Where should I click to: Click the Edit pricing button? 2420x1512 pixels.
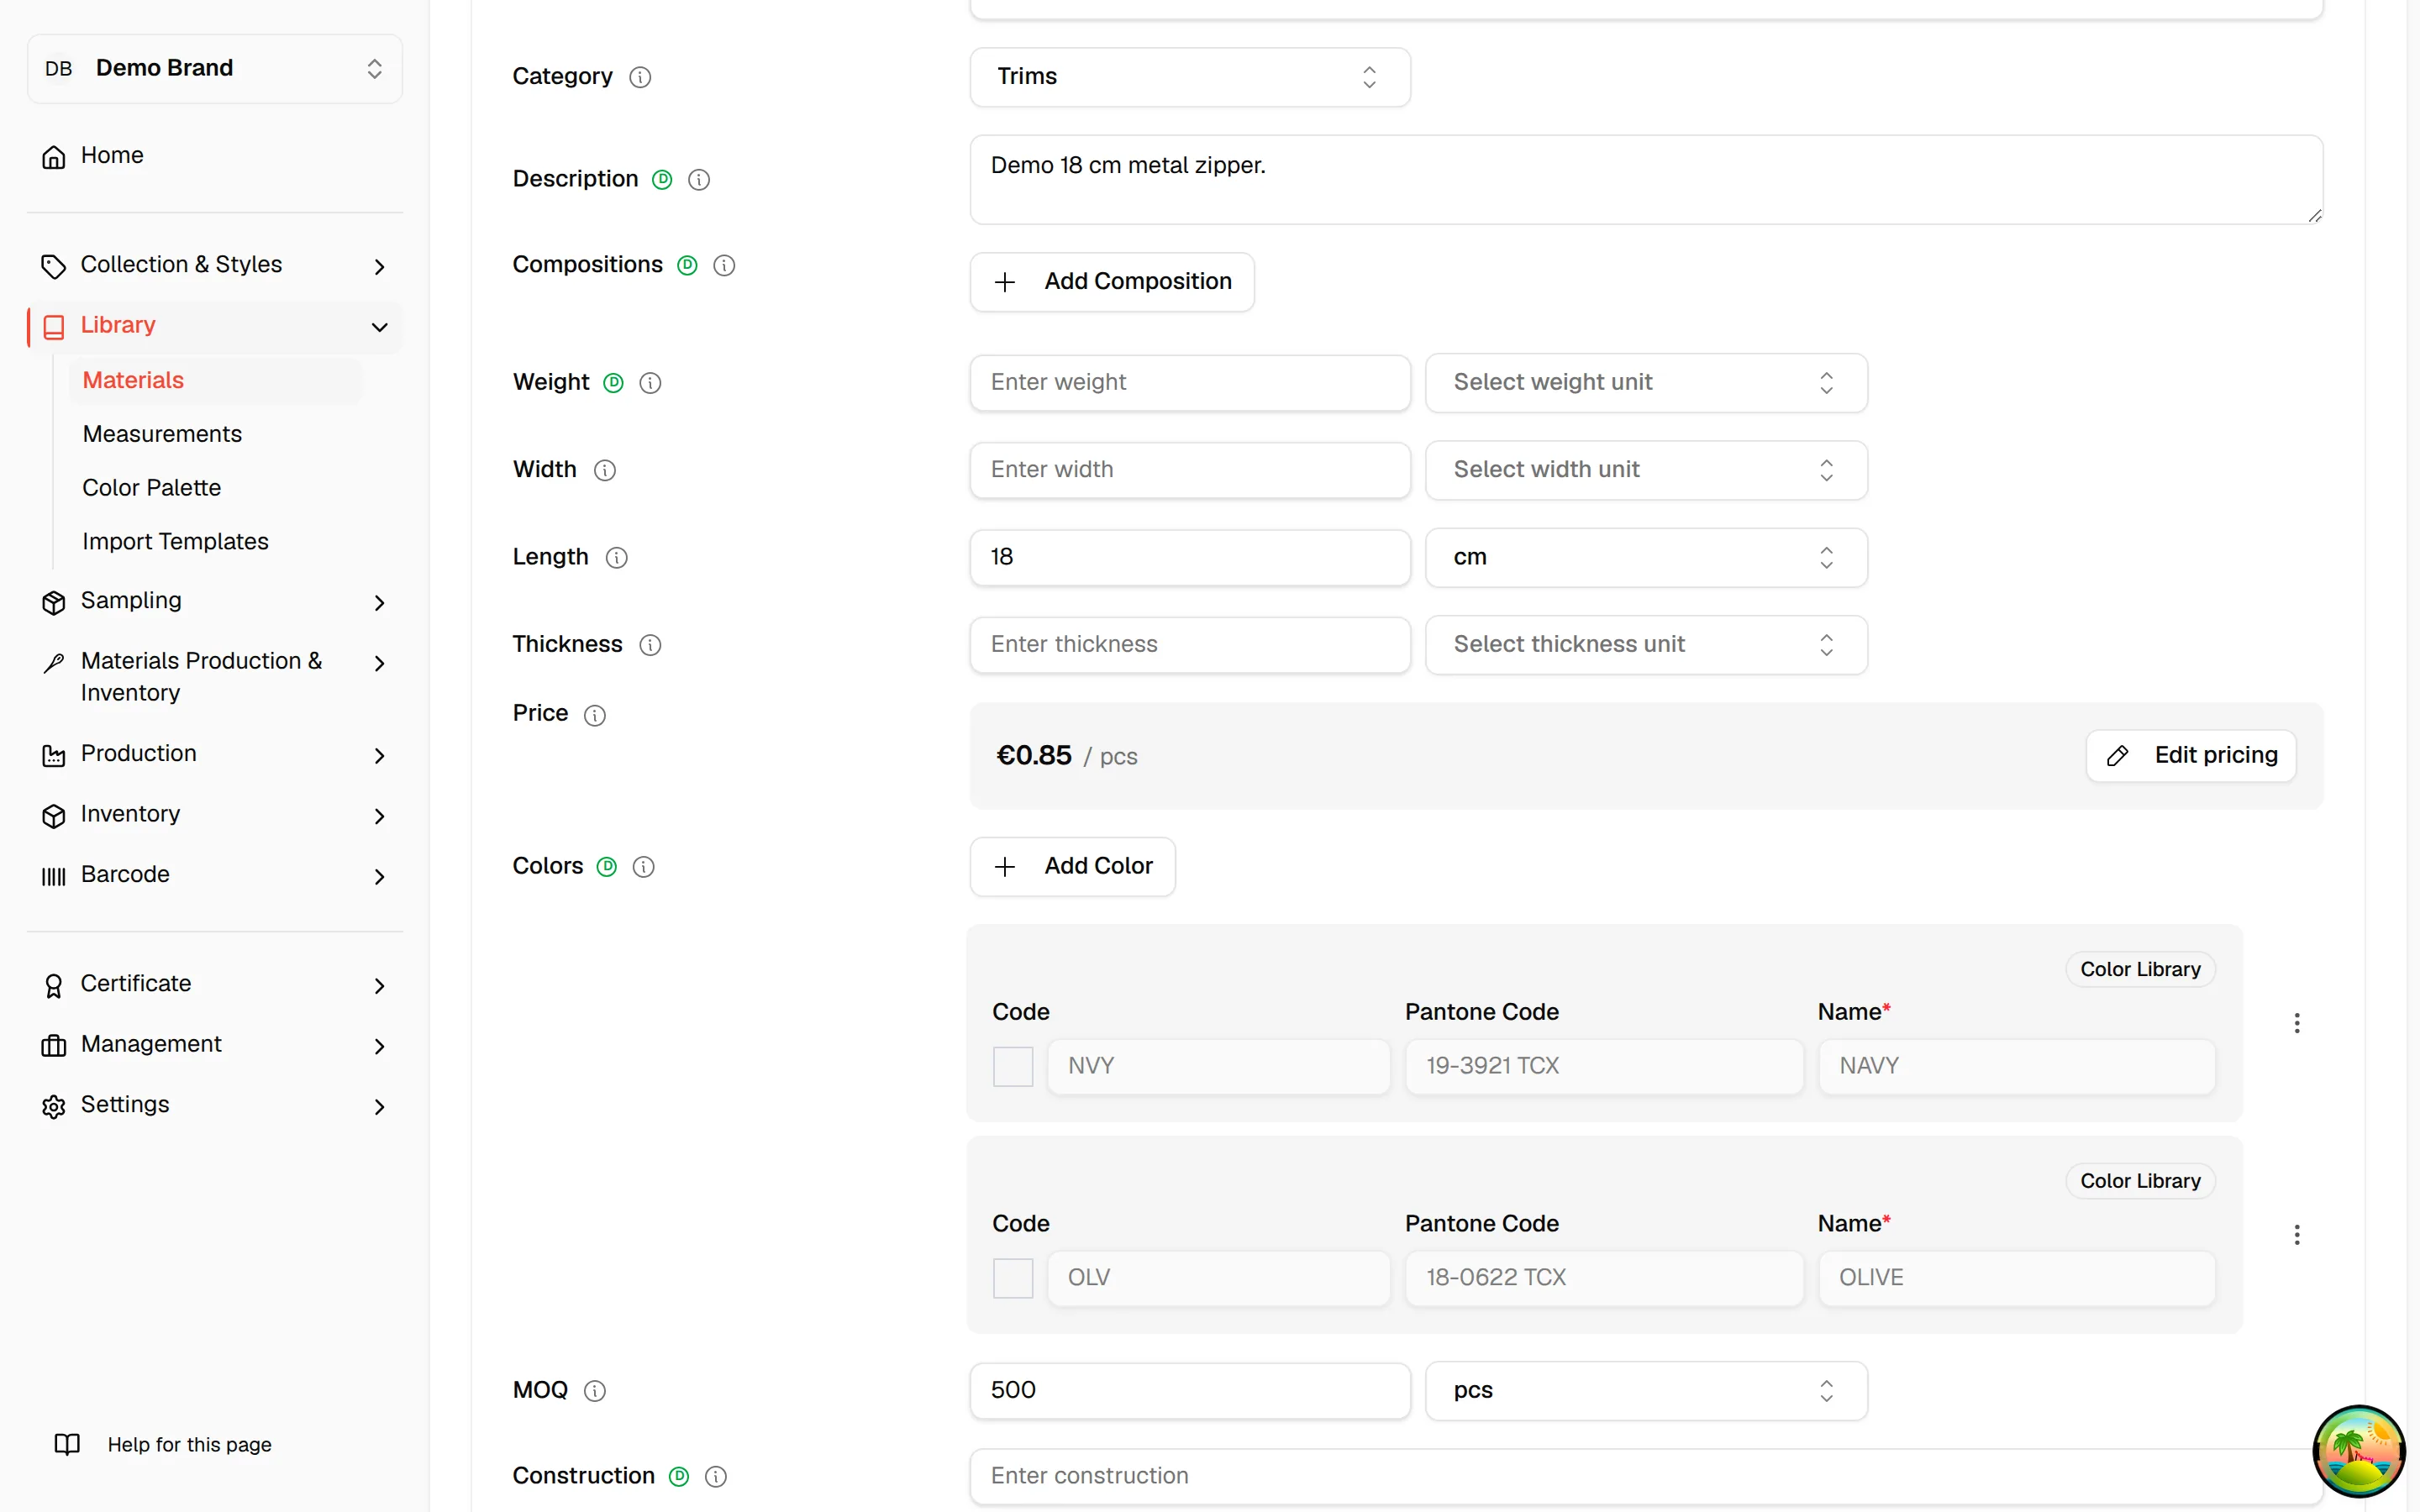2191,756
